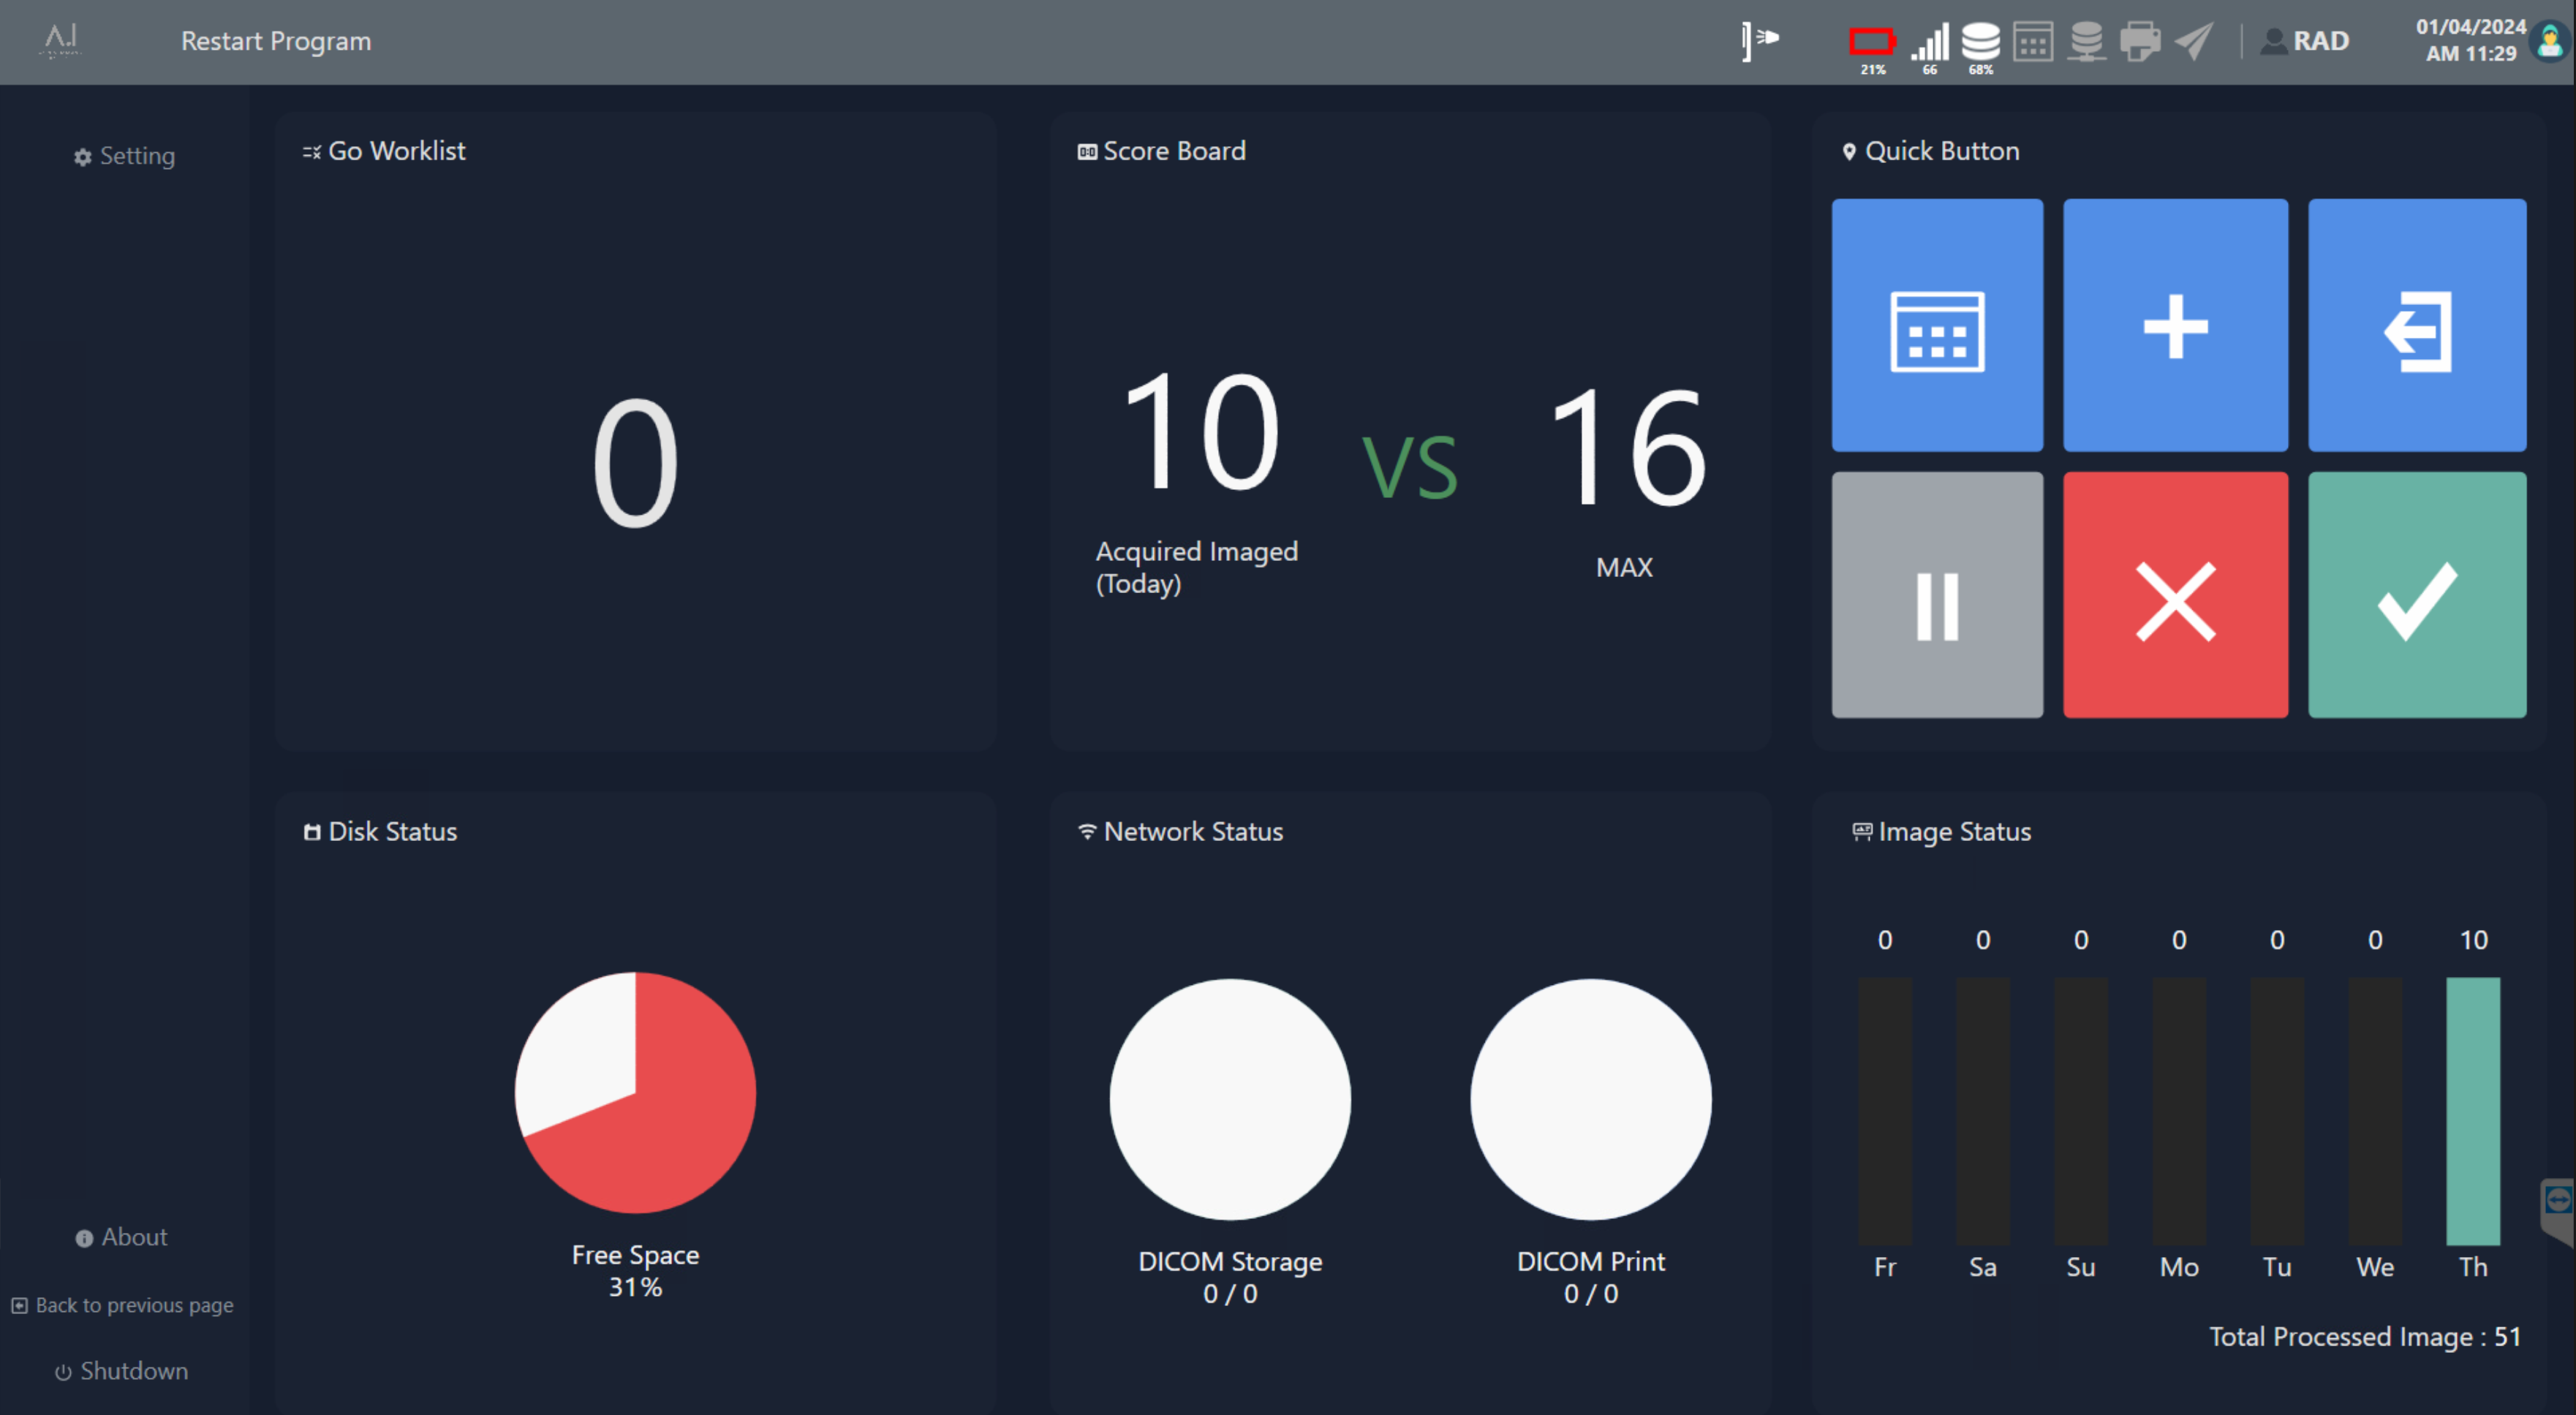Click the TeamViewer side tab at the right edge
This screenshot has height=1415, width=2576.
tap(2558, 1211)
